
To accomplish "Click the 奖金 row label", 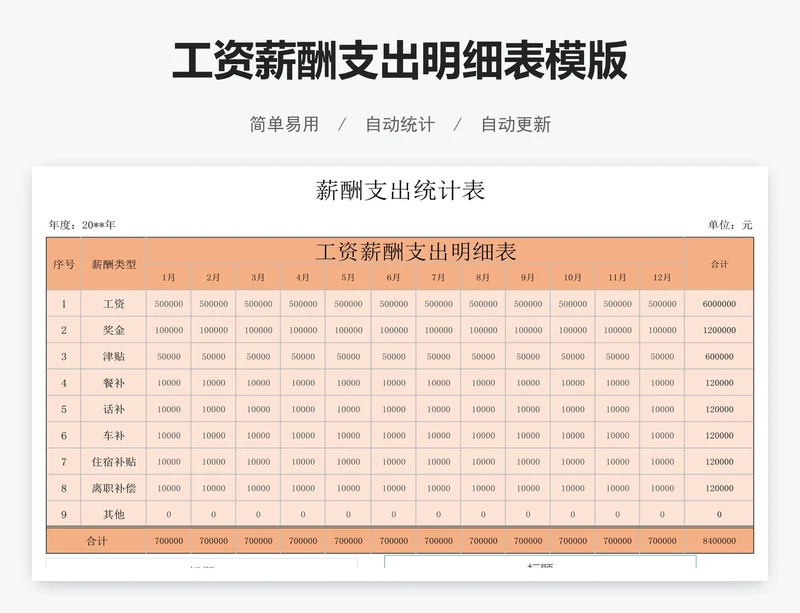I will pyautogui.click(x=114, y=330).
